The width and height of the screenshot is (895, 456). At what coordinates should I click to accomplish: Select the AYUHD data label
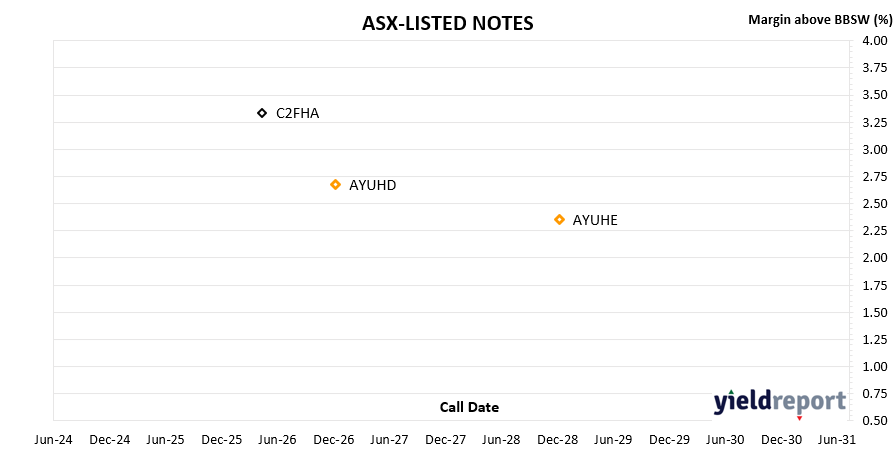coord(373,185)
